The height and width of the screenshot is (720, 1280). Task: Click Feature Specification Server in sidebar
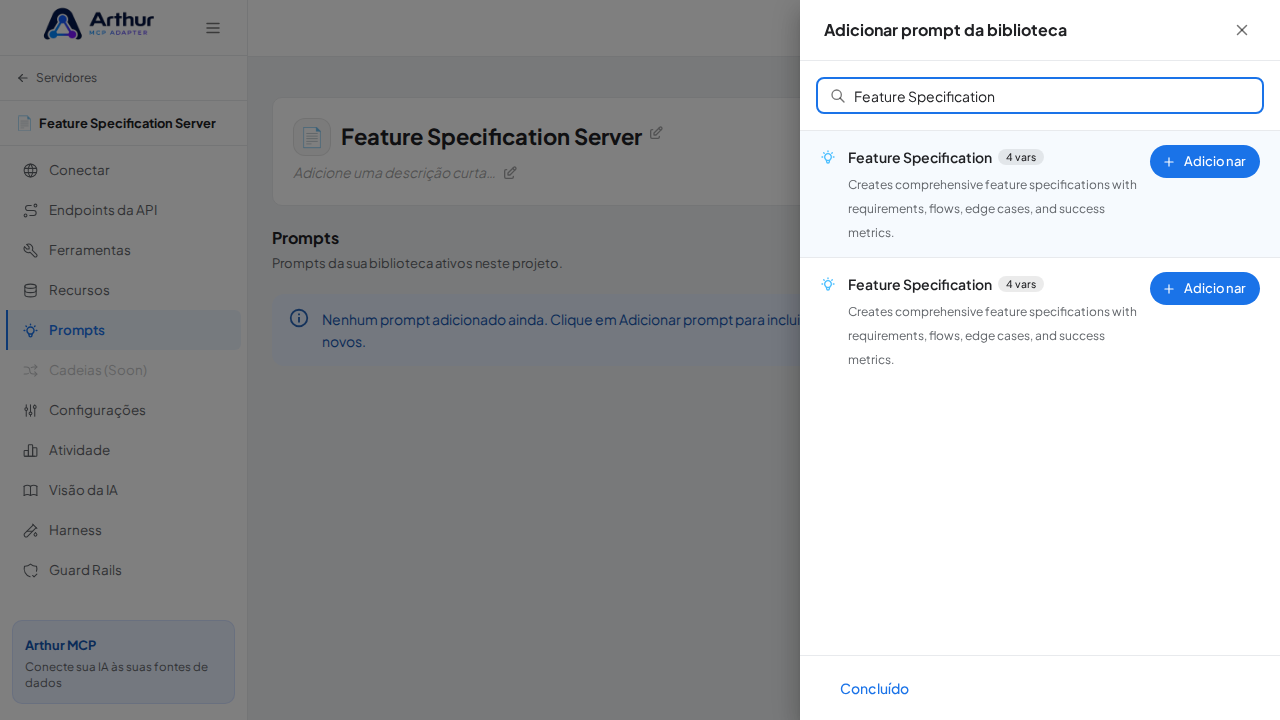127,123
